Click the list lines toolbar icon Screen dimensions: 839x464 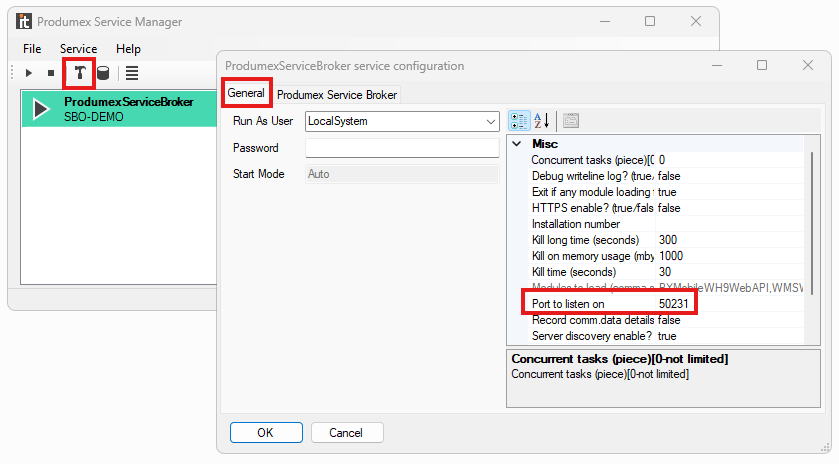point(132,73)
